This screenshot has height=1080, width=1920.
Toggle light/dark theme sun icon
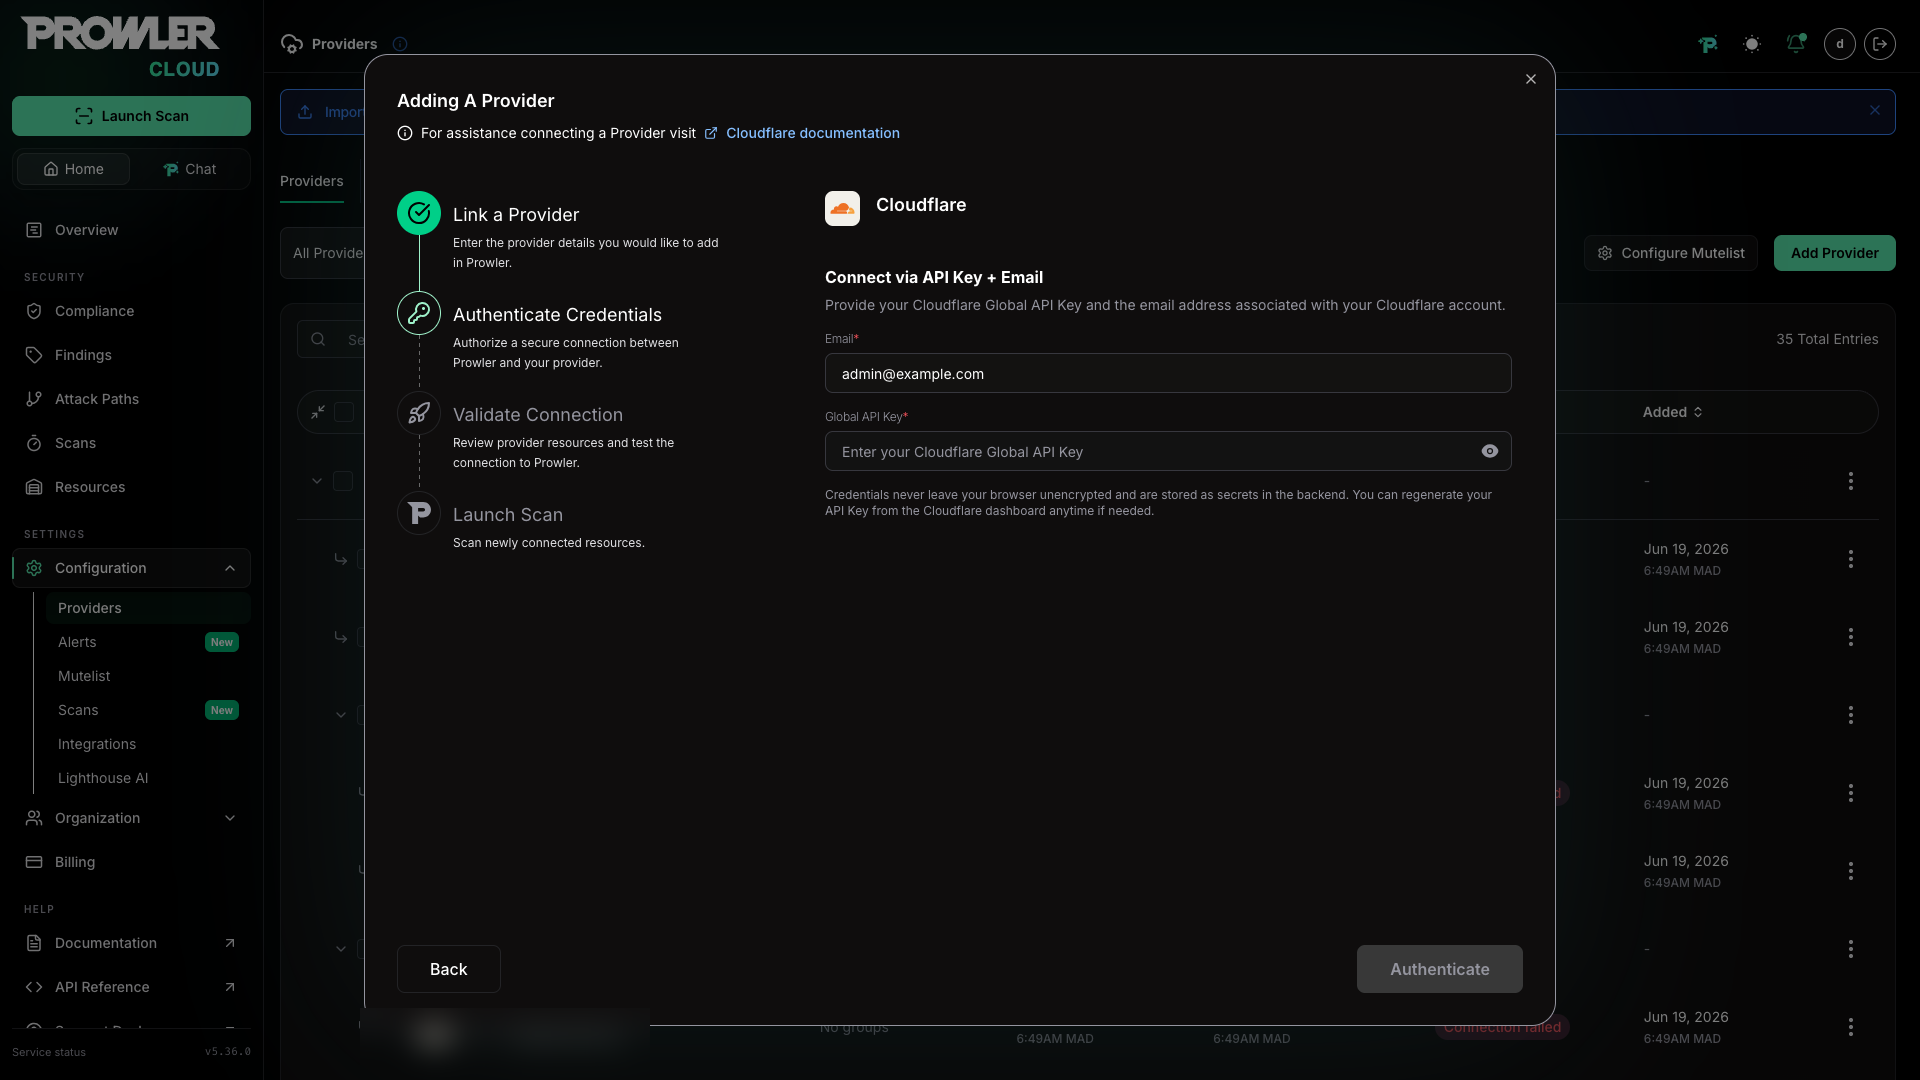(1752, 44)
